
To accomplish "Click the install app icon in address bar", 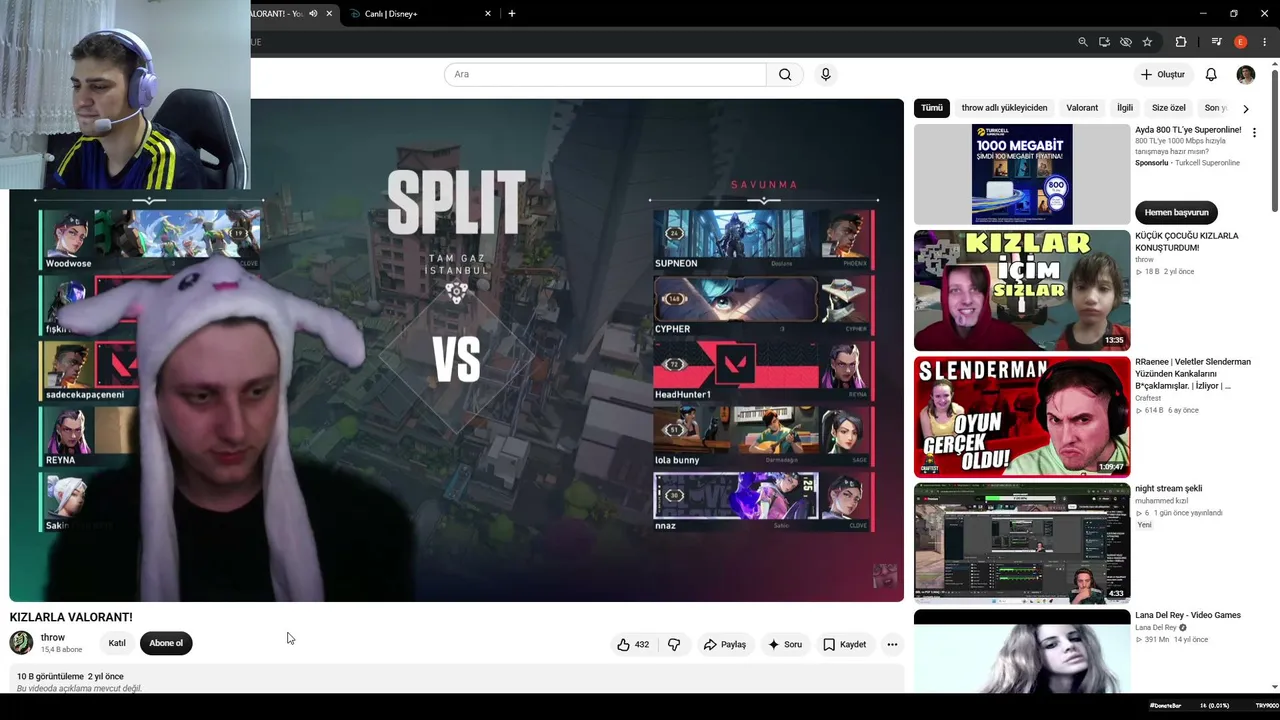I will [x=1104, y=42].
